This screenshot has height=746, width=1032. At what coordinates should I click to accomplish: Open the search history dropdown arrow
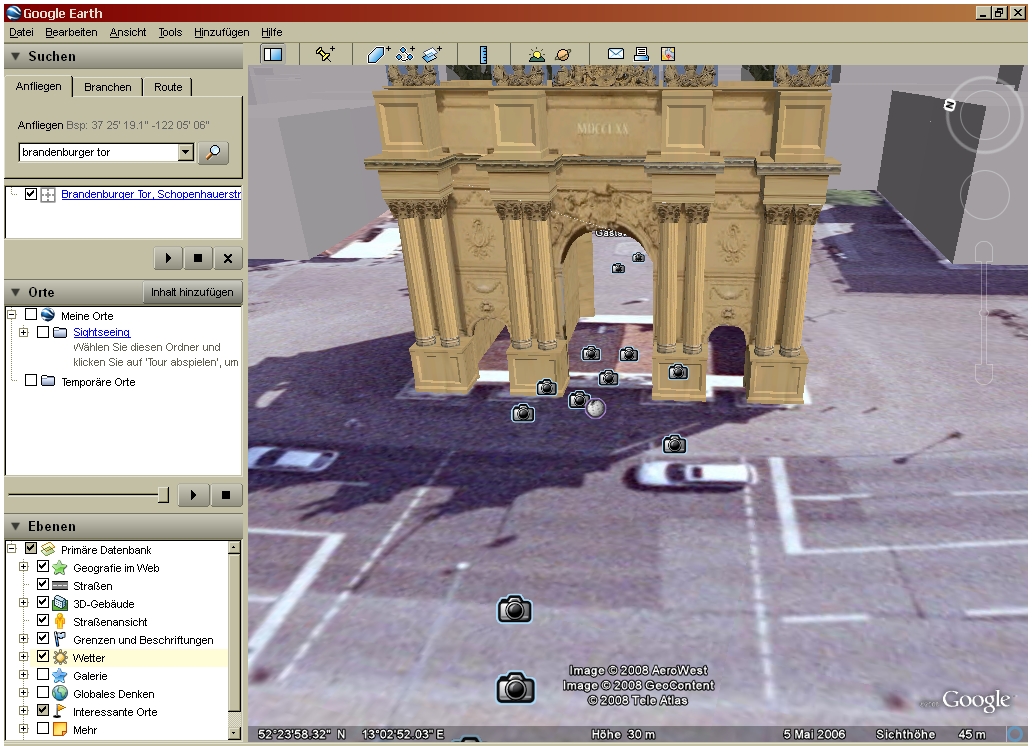click(186, 152)
